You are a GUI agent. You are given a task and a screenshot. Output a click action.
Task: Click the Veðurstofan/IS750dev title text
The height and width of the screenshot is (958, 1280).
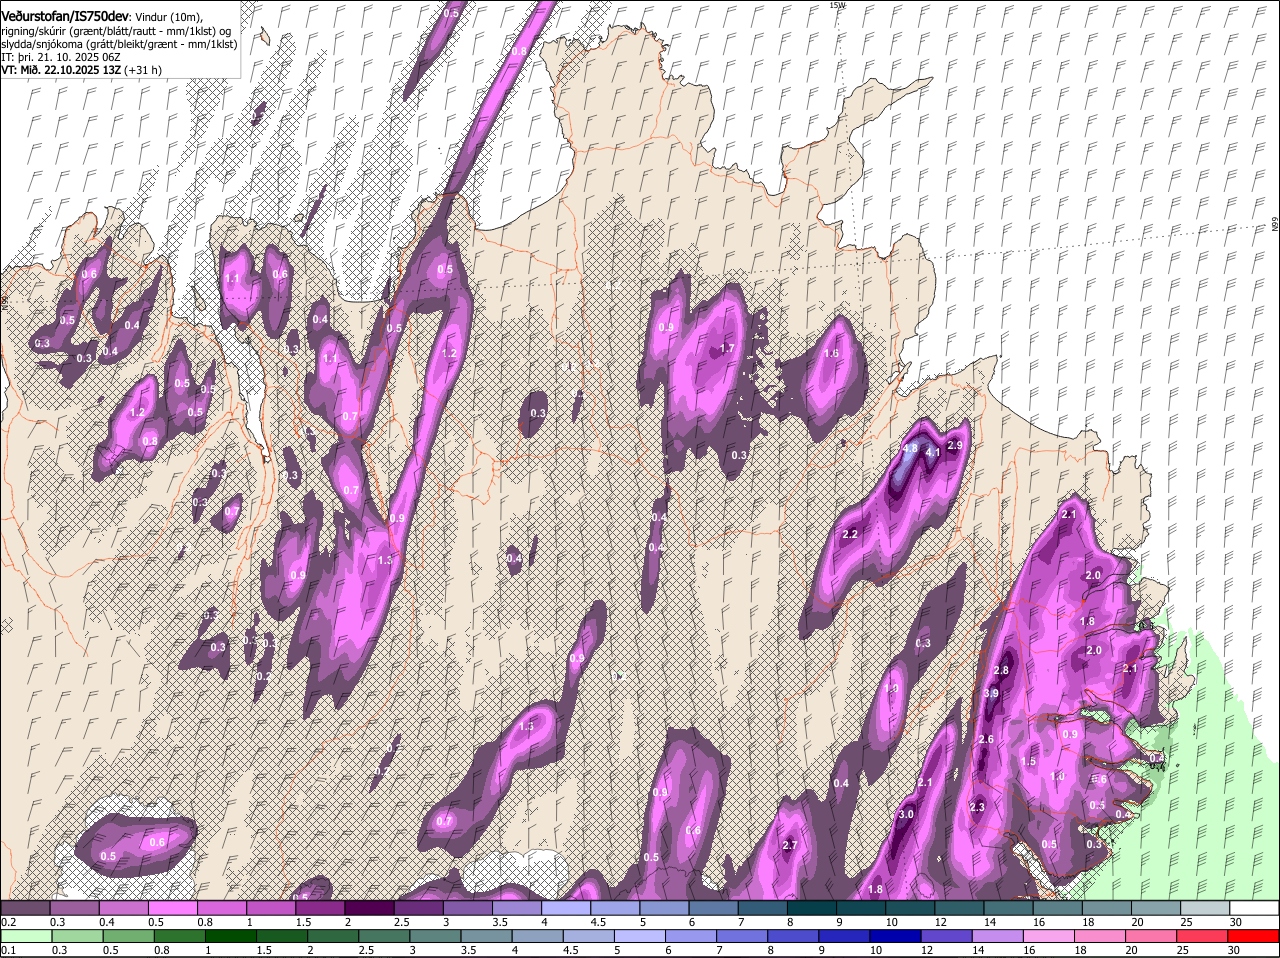click(x=65, y=17)
